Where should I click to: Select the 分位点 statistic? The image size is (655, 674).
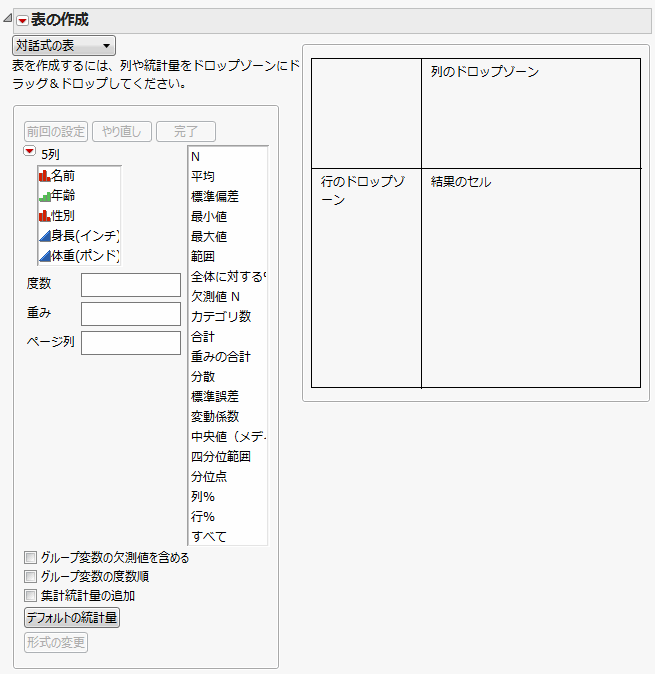pyautogui.click(x=228, y=477)
